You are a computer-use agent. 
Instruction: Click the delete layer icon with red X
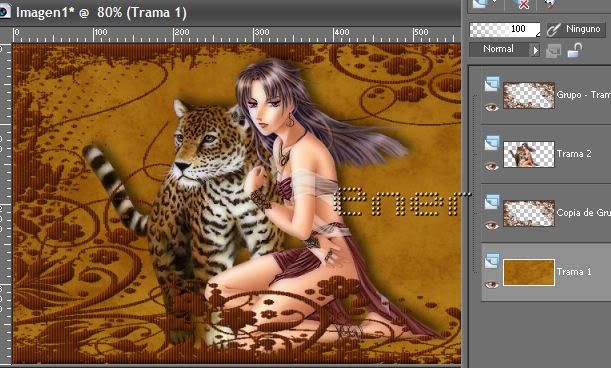[x=521, y=4]
